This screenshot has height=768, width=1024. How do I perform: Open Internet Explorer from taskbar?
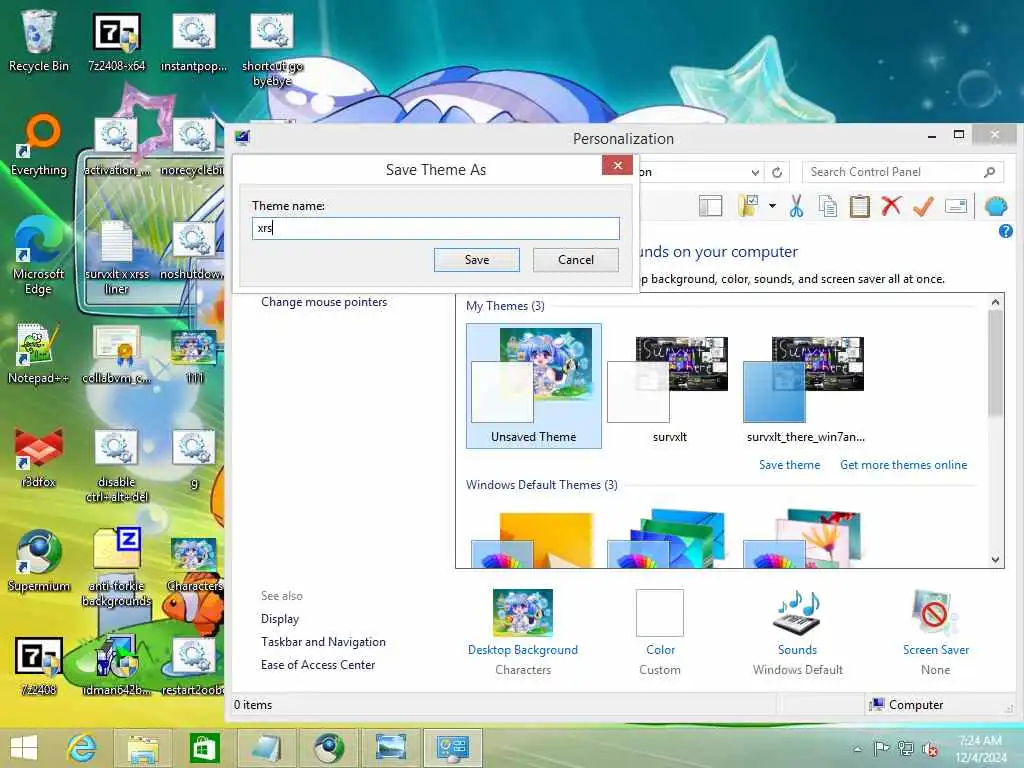click(x=82, y=748)
